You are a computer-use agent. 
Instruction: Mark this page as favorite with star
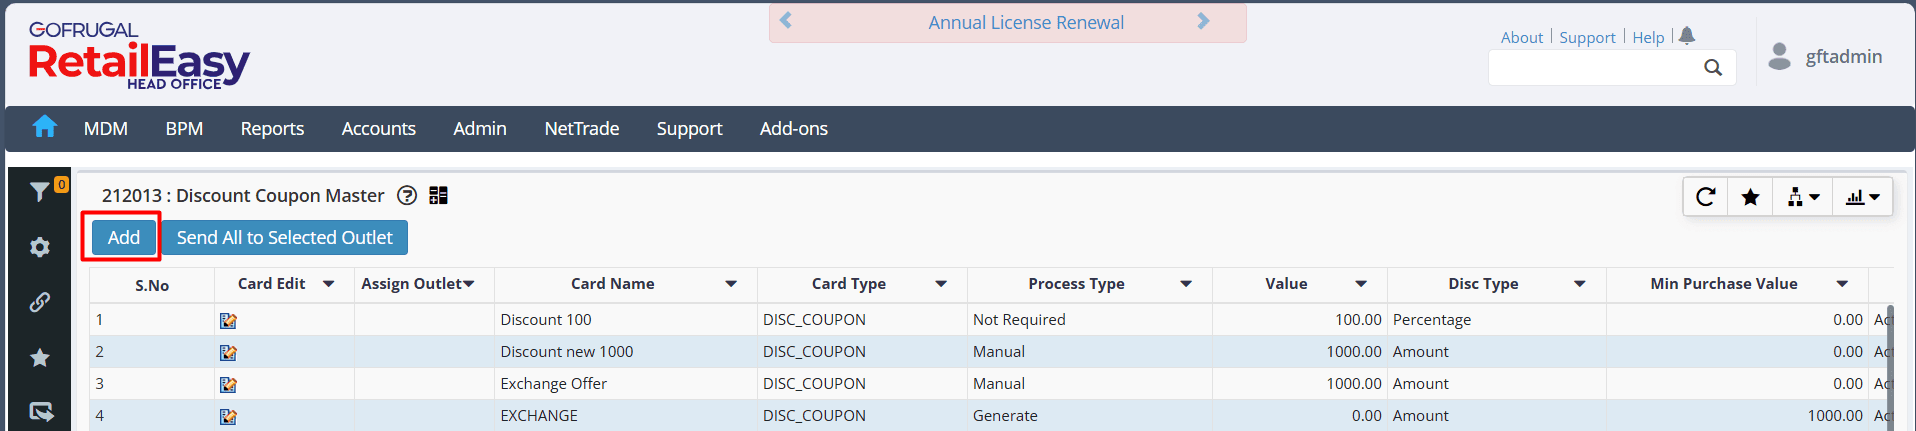click(x=1750, y=197)
